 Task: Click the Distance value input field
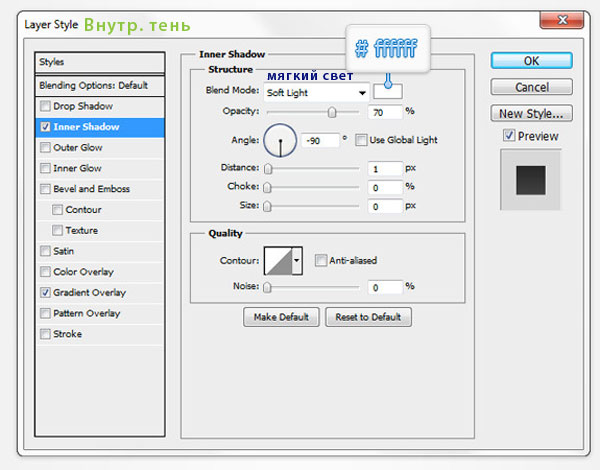(385, 168)
